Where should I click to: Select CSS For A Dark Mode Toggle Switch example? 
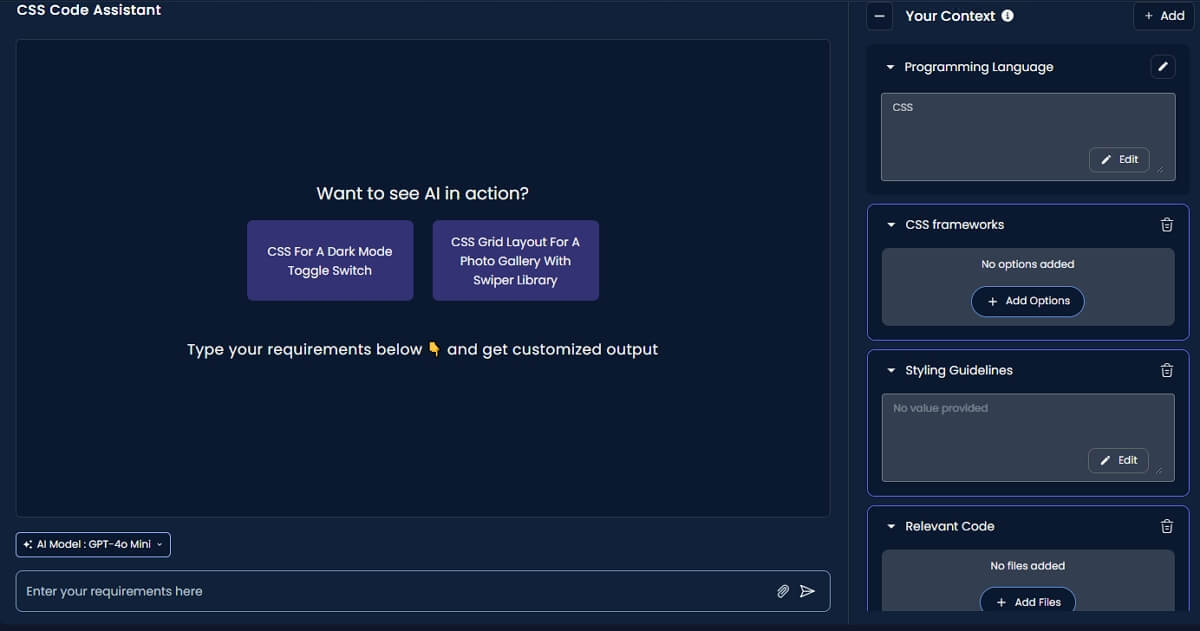[330, 261]
